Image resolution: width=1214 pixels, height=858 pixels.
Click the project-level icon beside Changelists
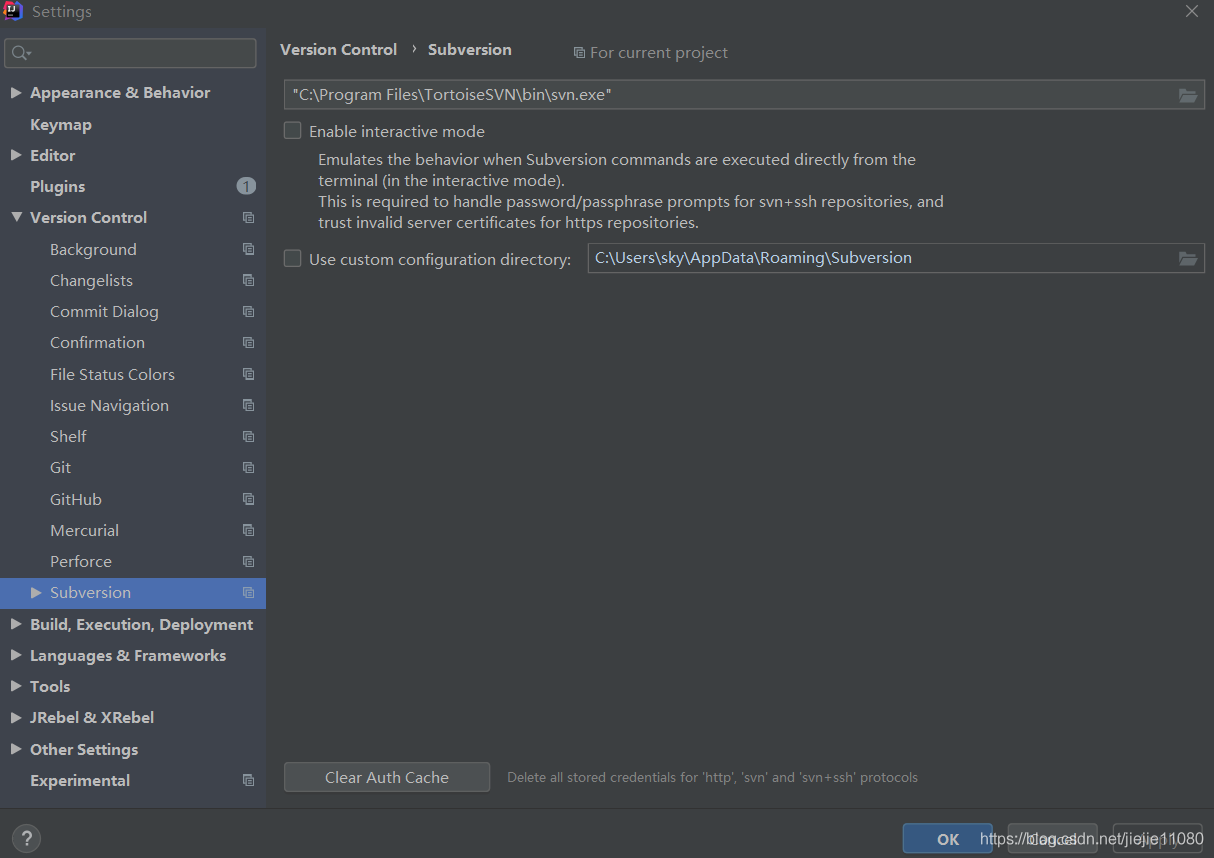pyautogui.click(x=248, y=281)
